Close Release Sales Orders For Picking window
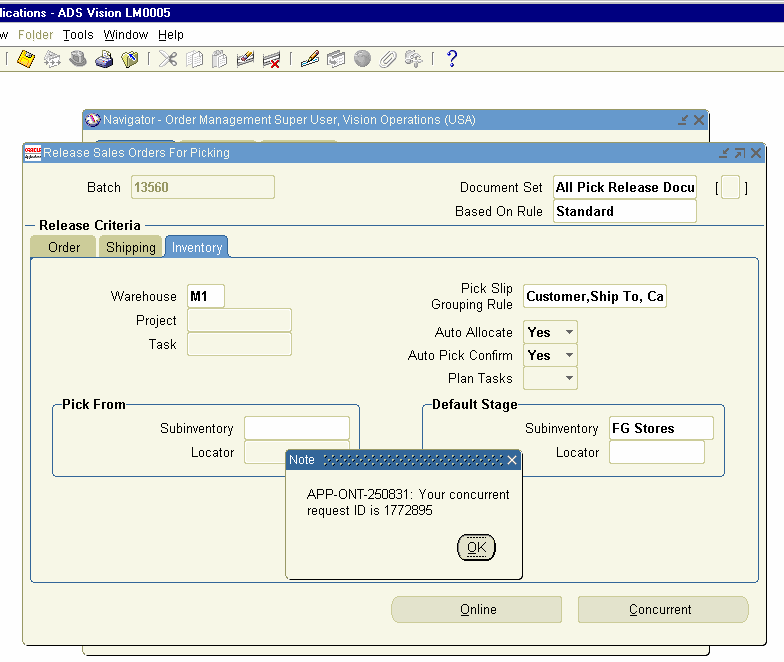The image size is (784, 662). point(756,153)
